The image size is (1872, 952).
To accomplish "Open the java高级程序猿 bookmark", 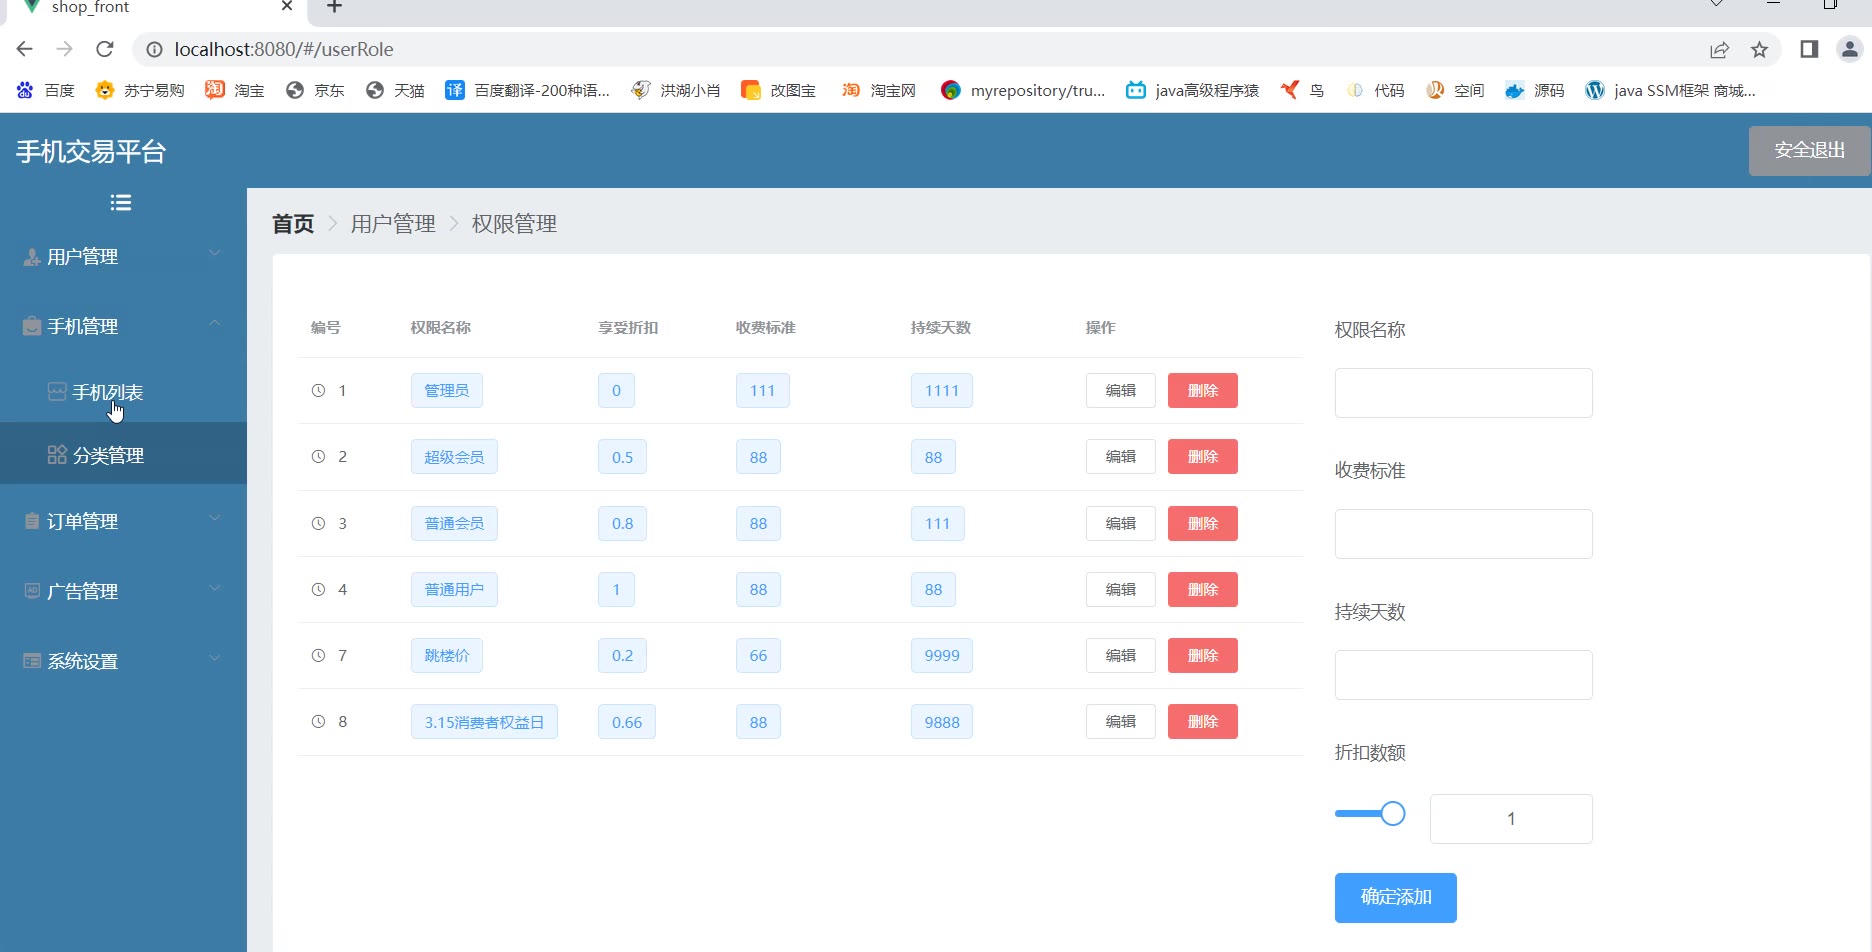I will tap(1192, 90).
